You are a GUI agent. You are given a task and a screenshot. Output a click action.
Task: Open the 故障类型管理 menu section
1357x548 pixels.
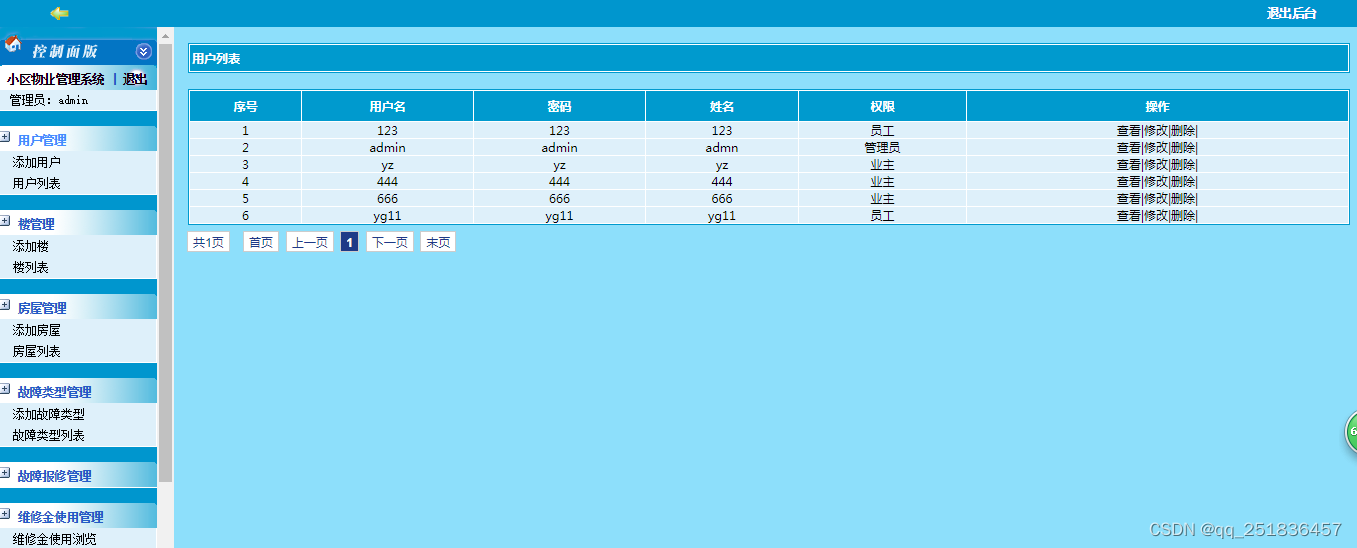(x=55, y=392)
